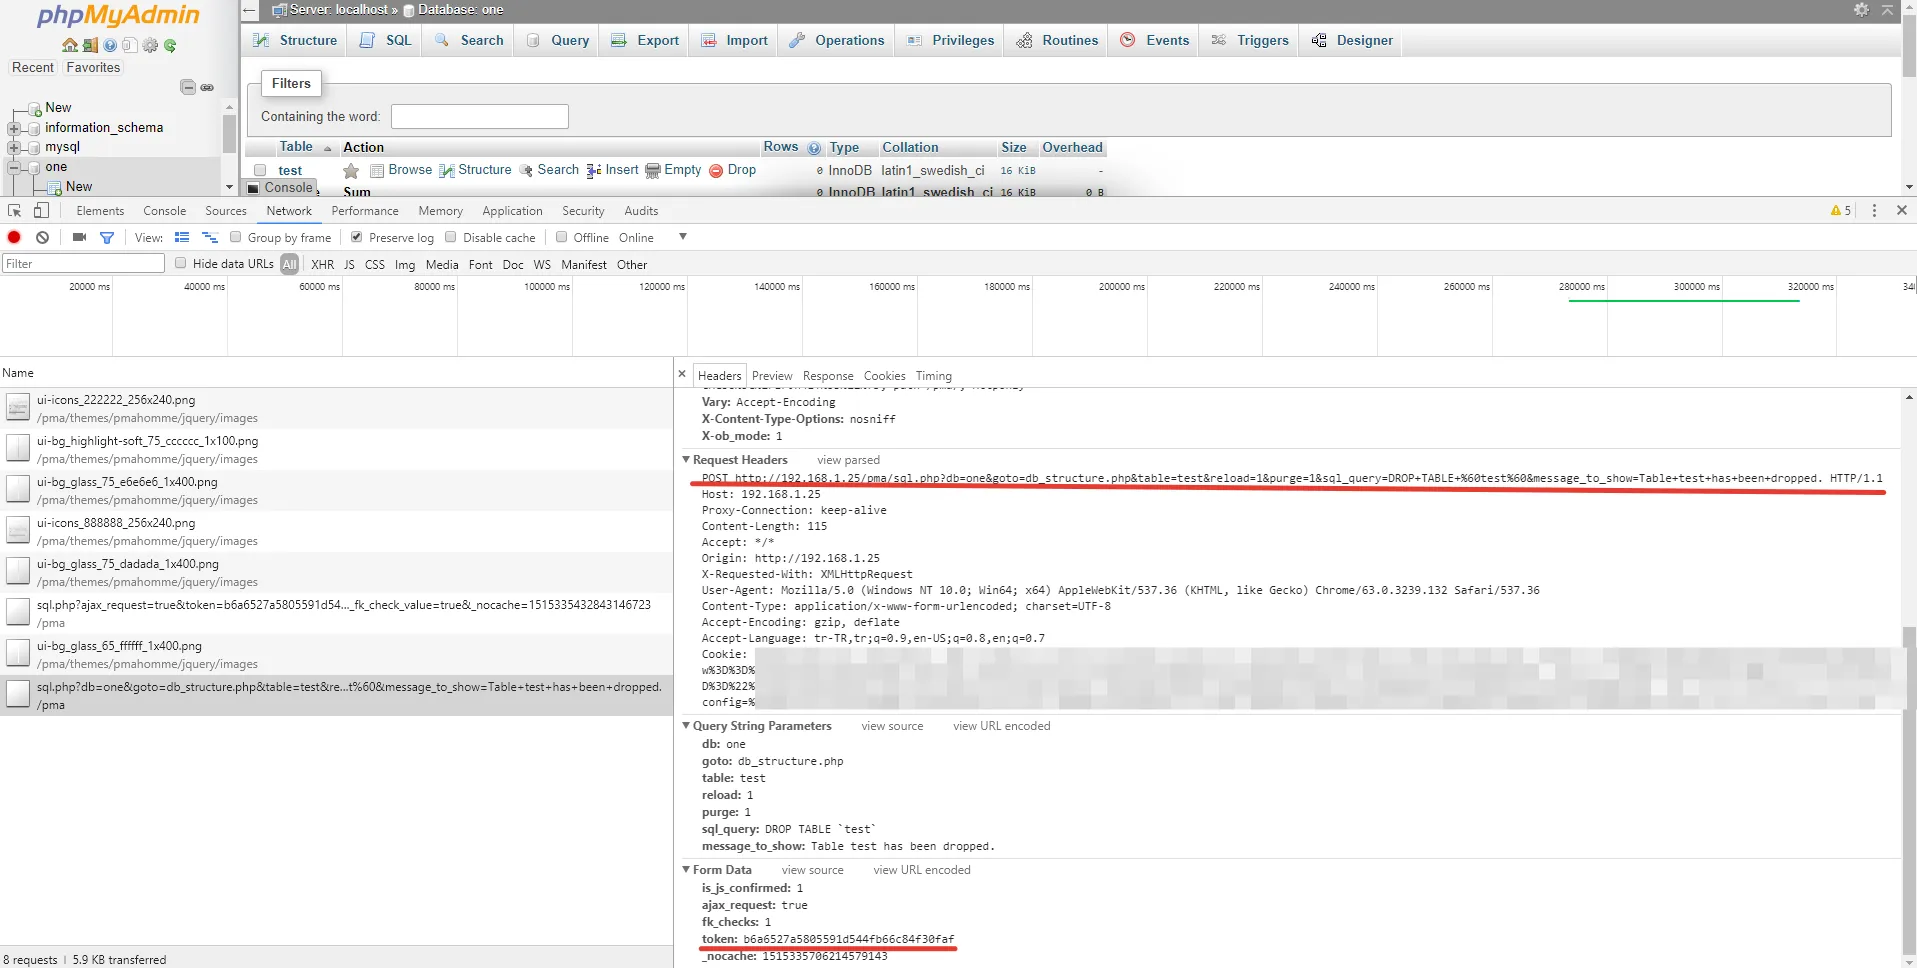Reload the navigation panel with green refresh icon

171,45
